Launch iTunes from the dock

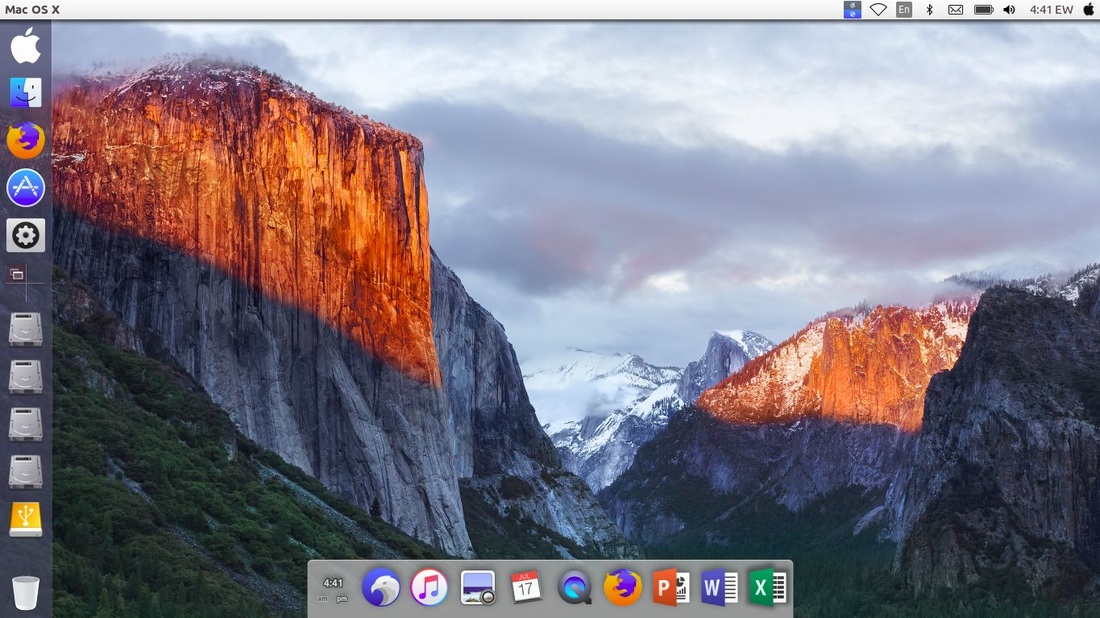click(x=429, y=588)
